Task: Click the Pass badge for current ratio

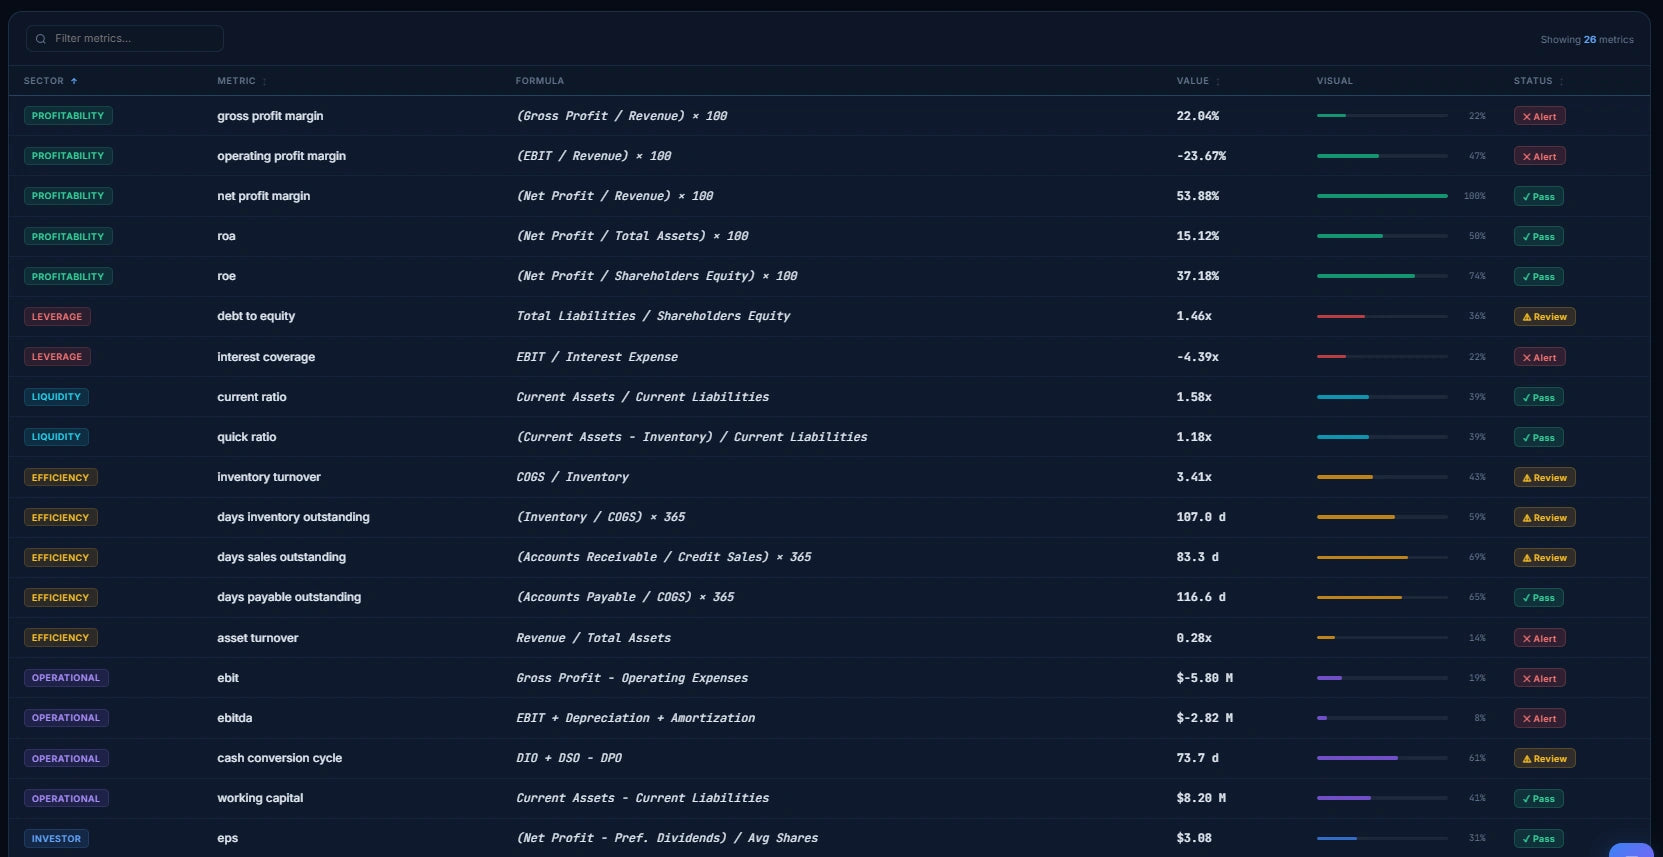Action: pyautogui.click(x=1538, y=397)
